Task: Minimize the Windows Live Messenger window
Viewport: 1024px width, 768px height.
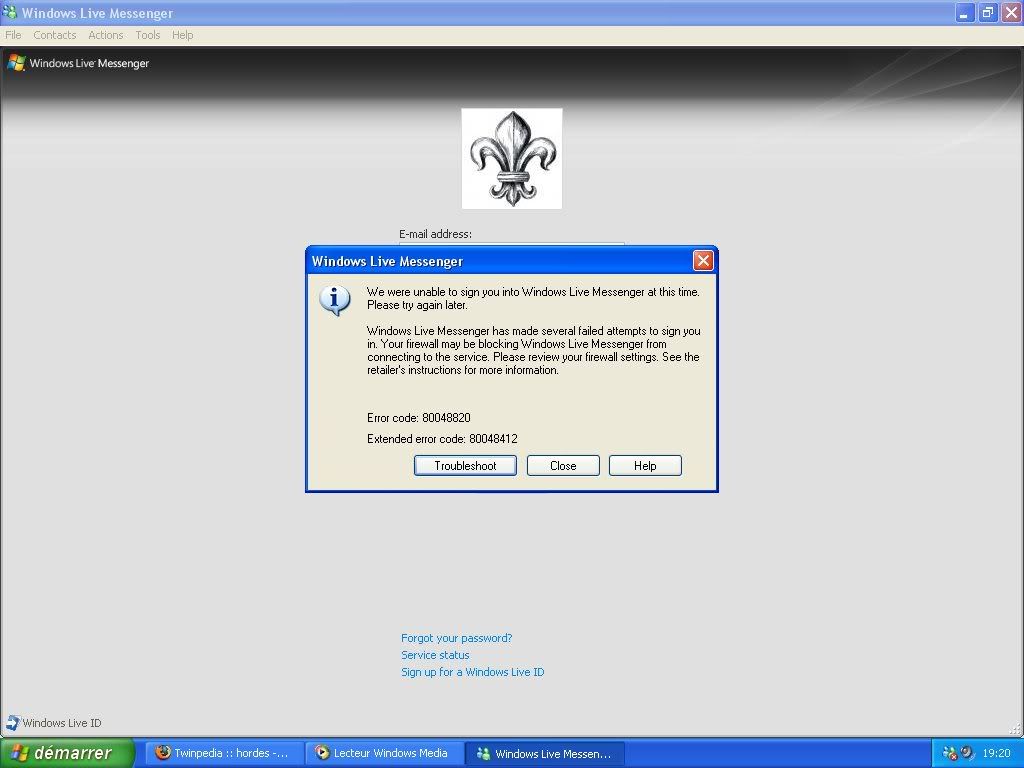Action: point(965,12)
